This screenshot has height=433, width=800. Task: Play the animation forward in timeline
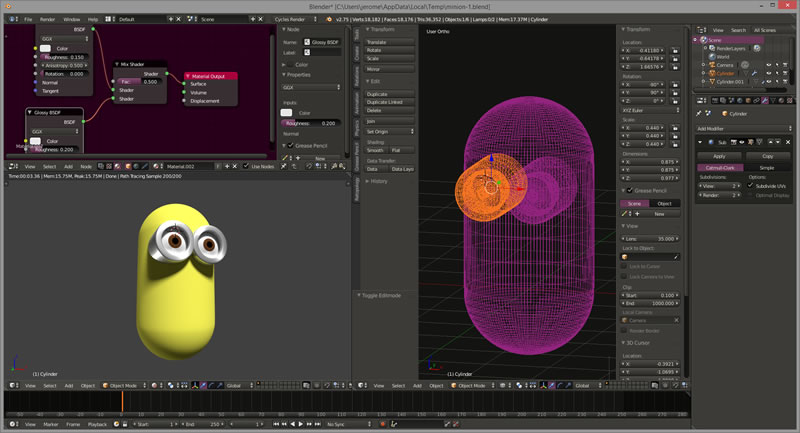click(x=301, y=424)
